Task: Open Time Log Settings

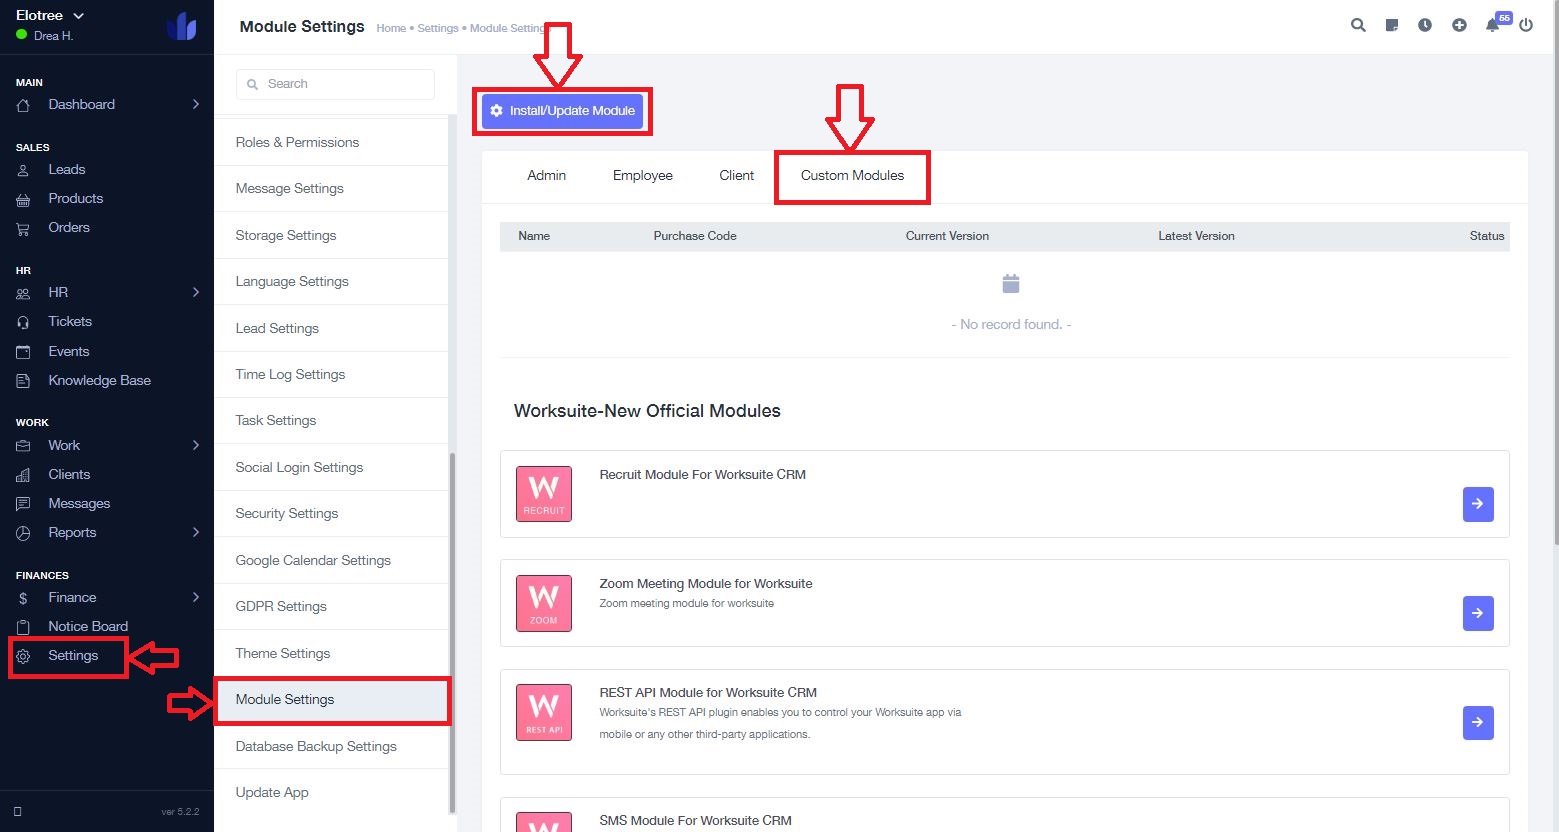Action: (x=331, y=374)
